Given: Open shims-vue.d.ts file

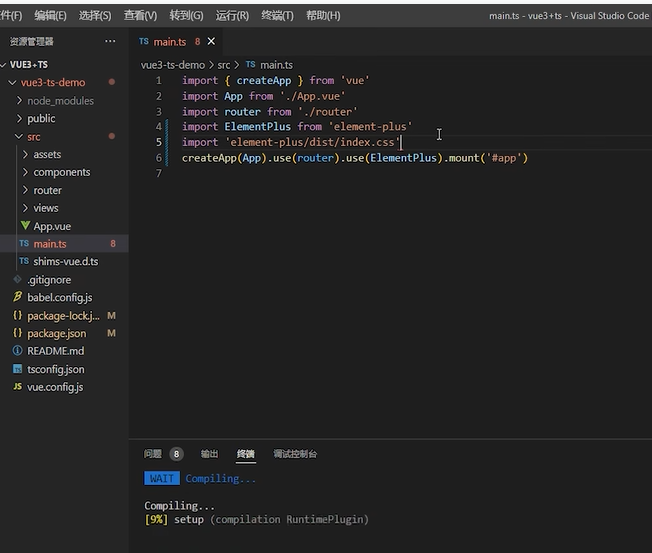Looking at the screenshot, I should (x=66, y=262).
